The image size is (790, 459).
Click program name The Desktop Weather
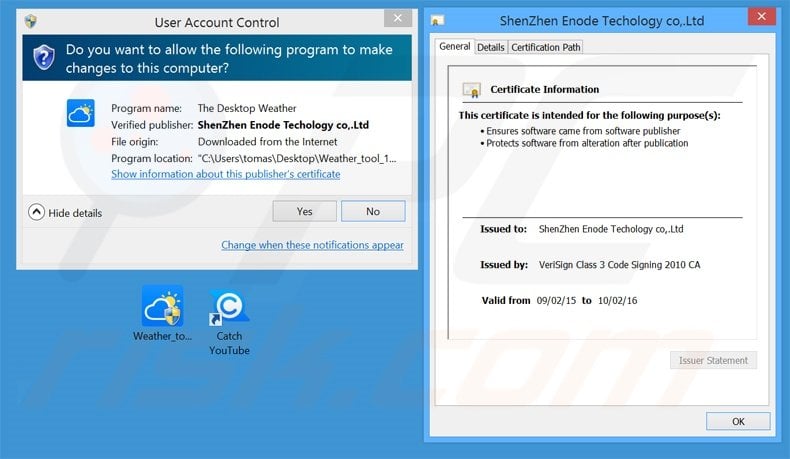pyautogui.click(x=247, y=108)
